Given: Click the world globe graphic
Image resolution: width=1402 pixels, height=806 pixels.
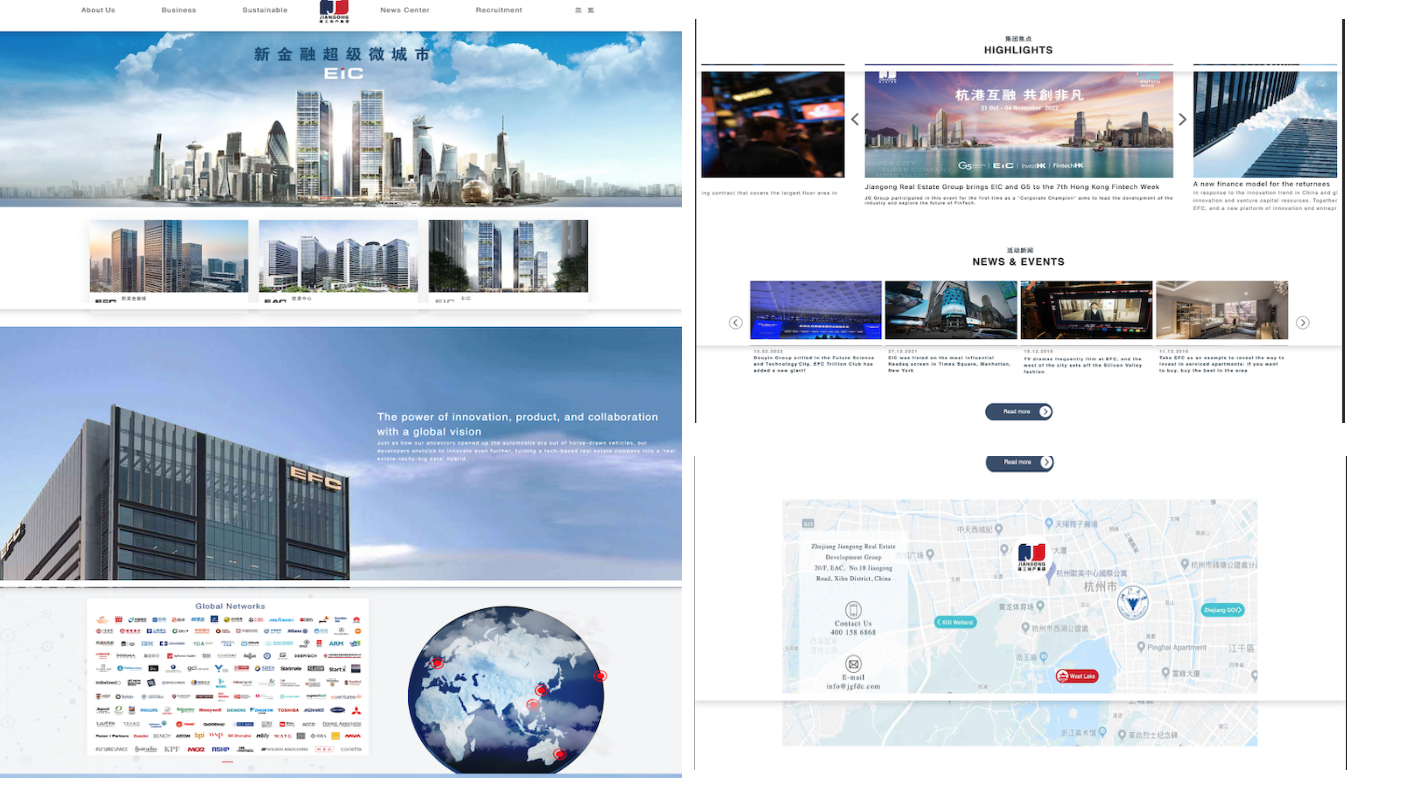Looking at the screenshot, I should tap(505, 690).
